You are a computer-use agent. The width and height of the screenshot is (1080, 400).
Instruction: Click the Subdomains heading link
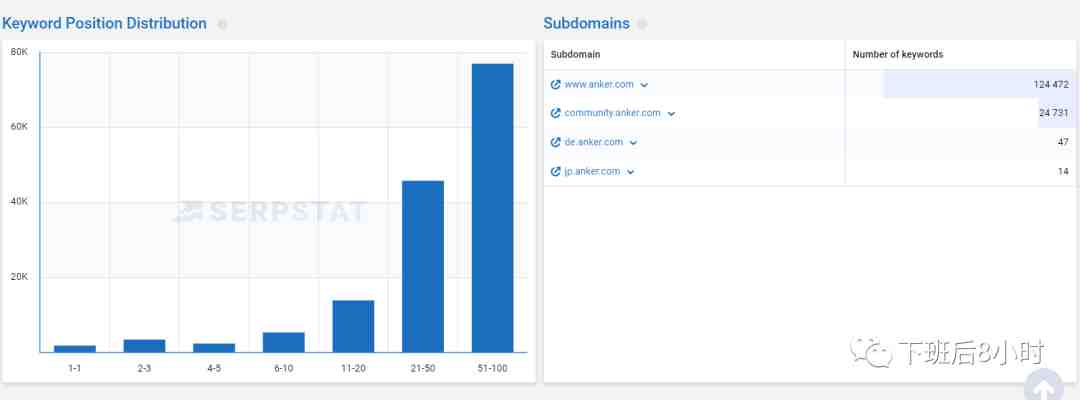(586, 23)
